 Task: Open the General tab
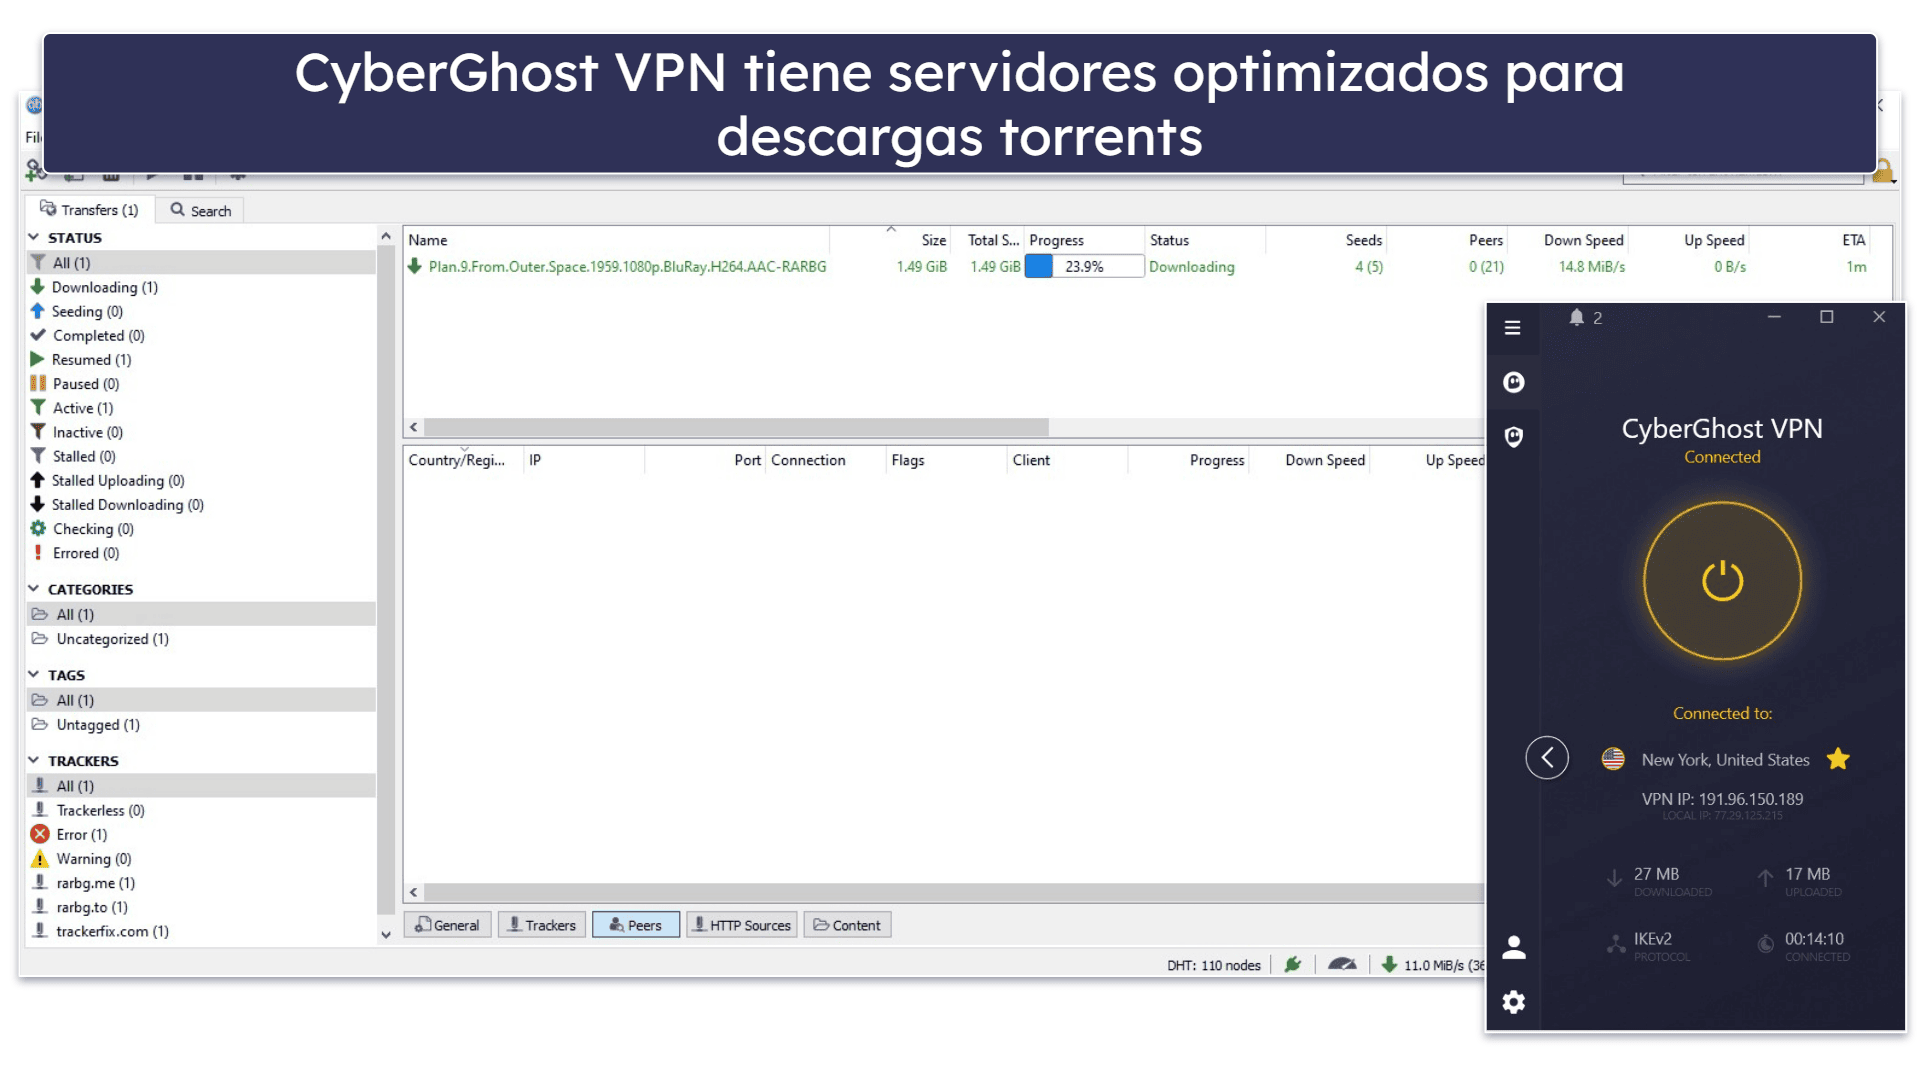point(447,925)
